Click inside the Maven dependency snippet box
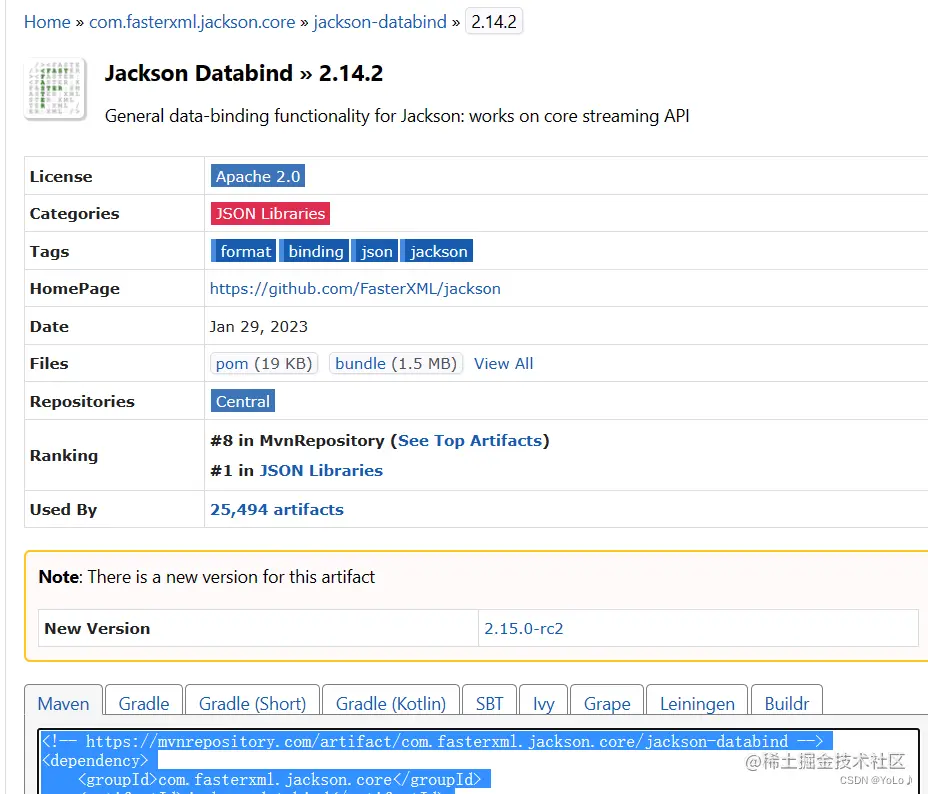 pos(478,762)
